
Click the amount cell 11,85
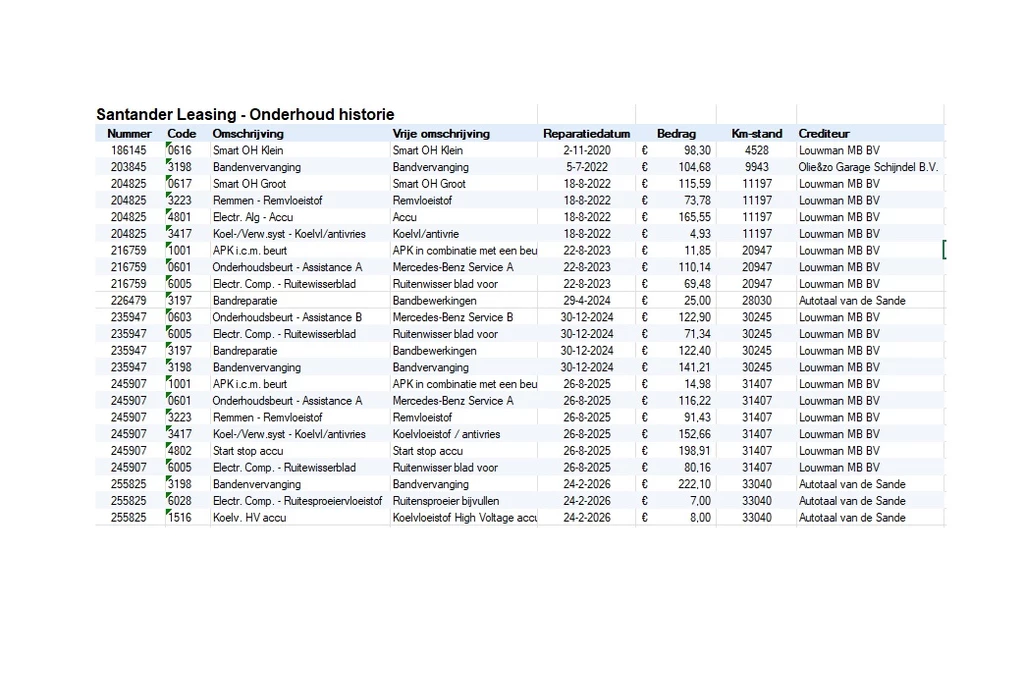pos(697,250)
